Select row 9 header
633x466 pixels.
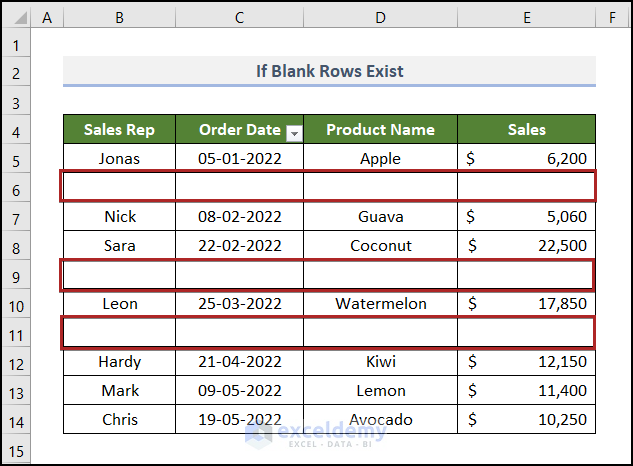pyautogui.click(x=16, y=275)
